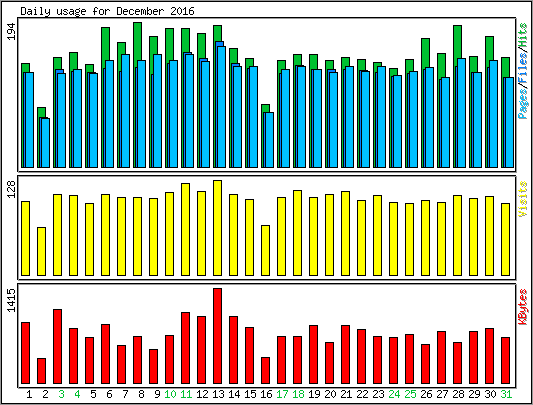This screenshot has height=405, width=533.
Task: Click day label '22' on the x-axis
Action: click(x=362, y=394)
